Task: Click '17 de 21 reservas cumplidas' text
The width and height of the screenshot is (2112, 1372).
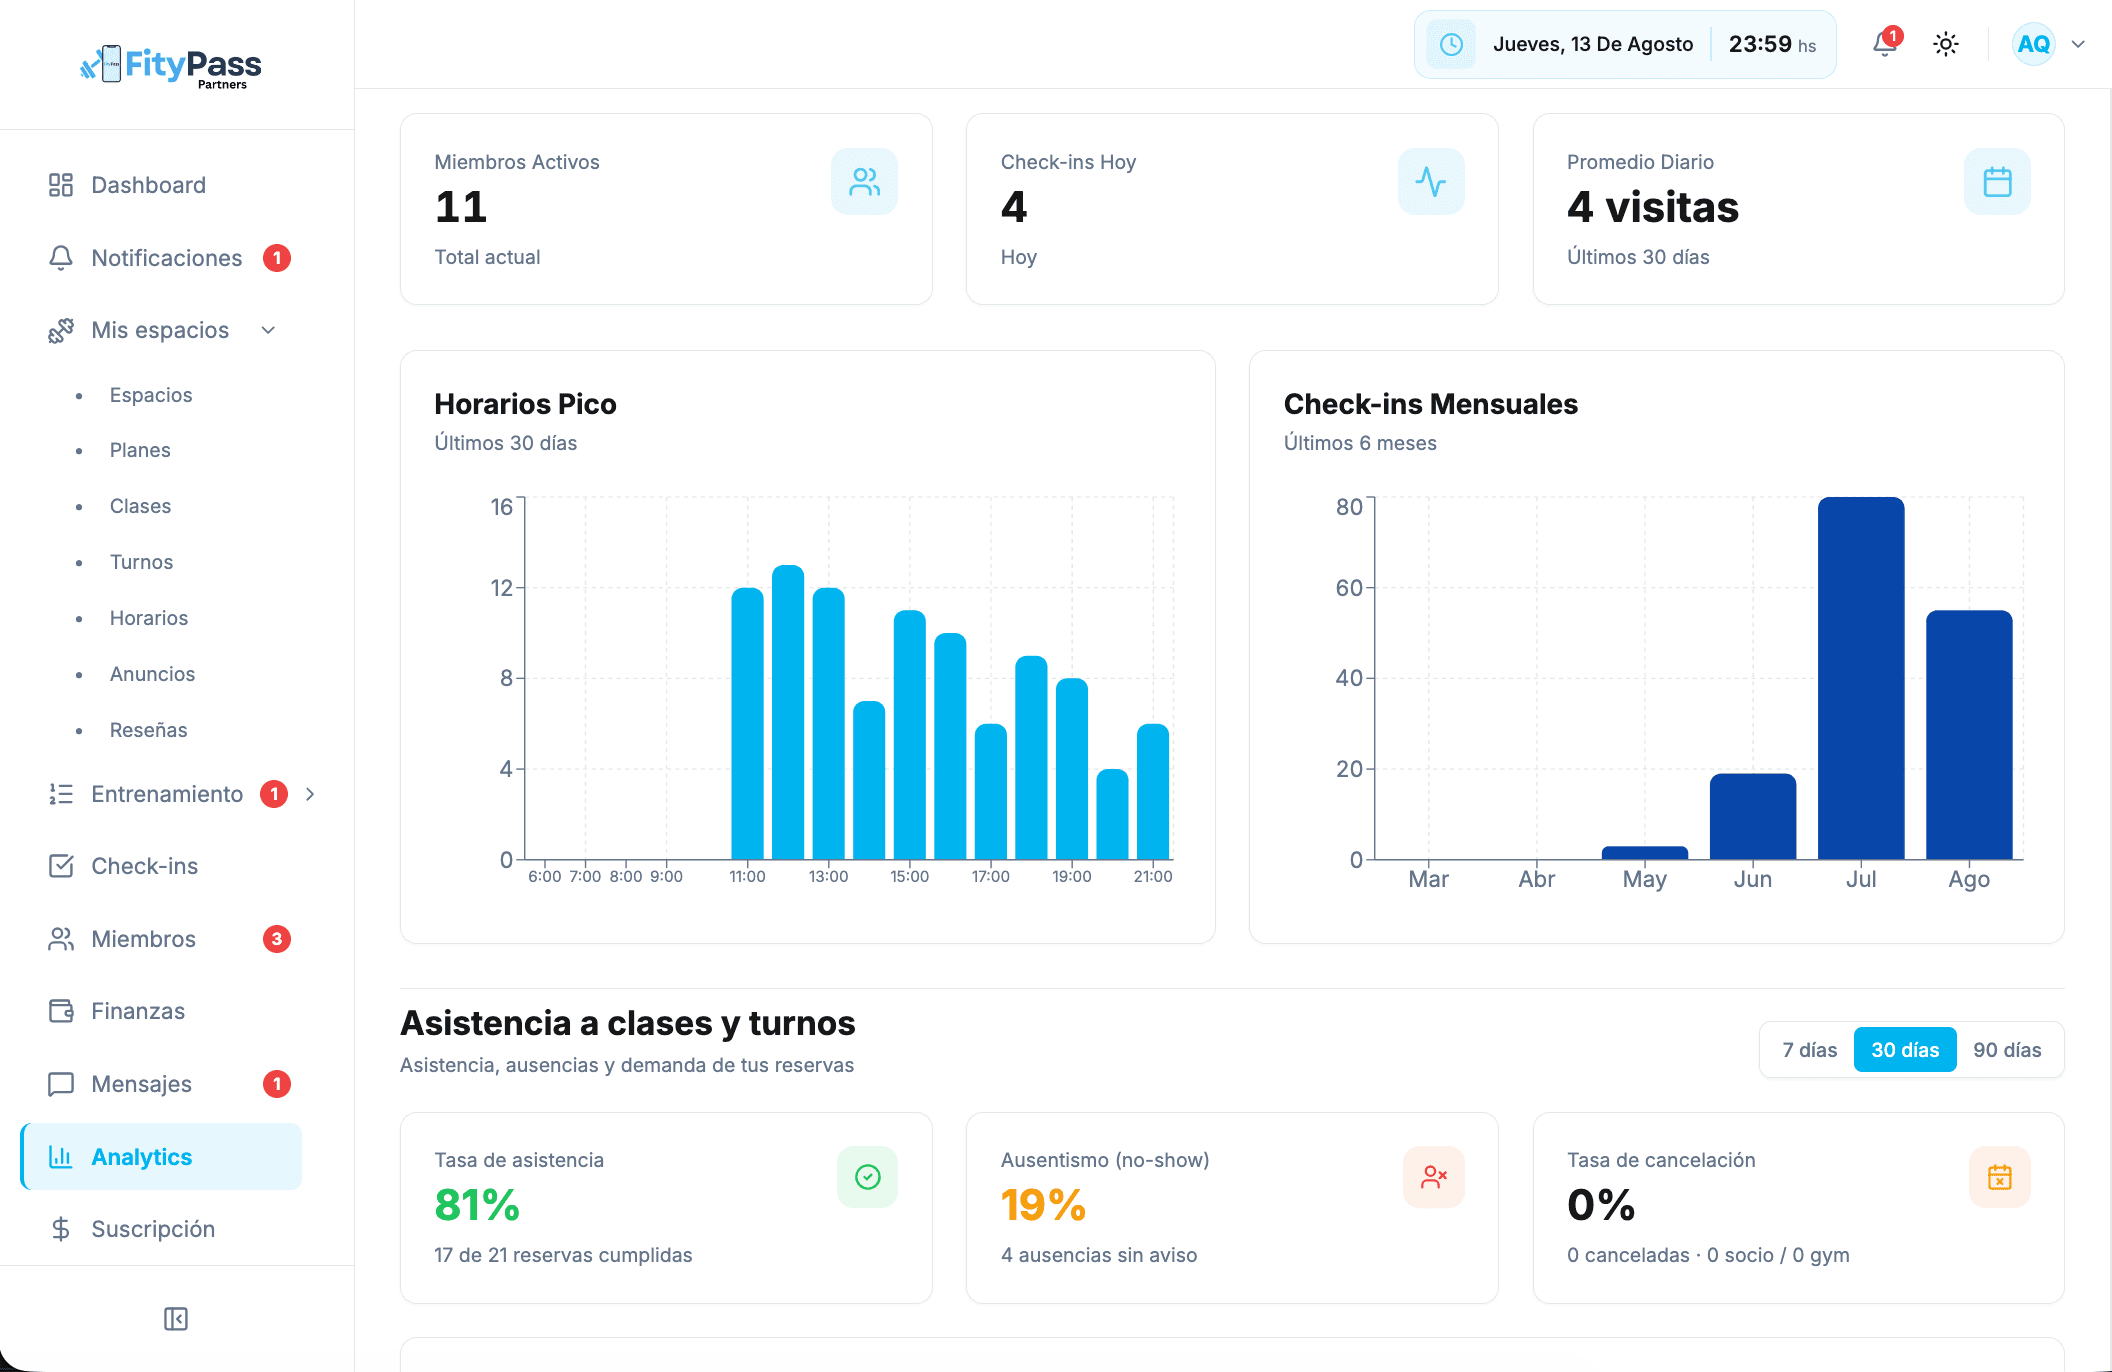Action: (563, 1255)
